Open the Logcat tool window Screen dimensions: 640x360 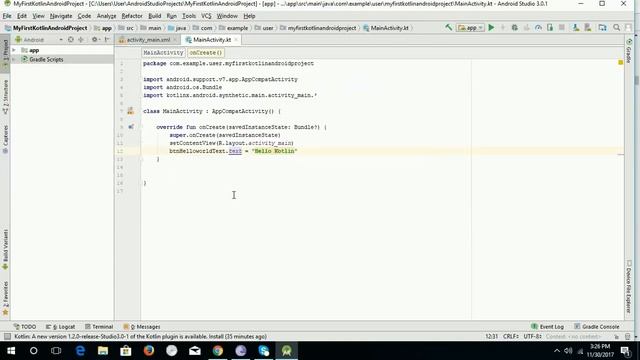pos(60,327)
